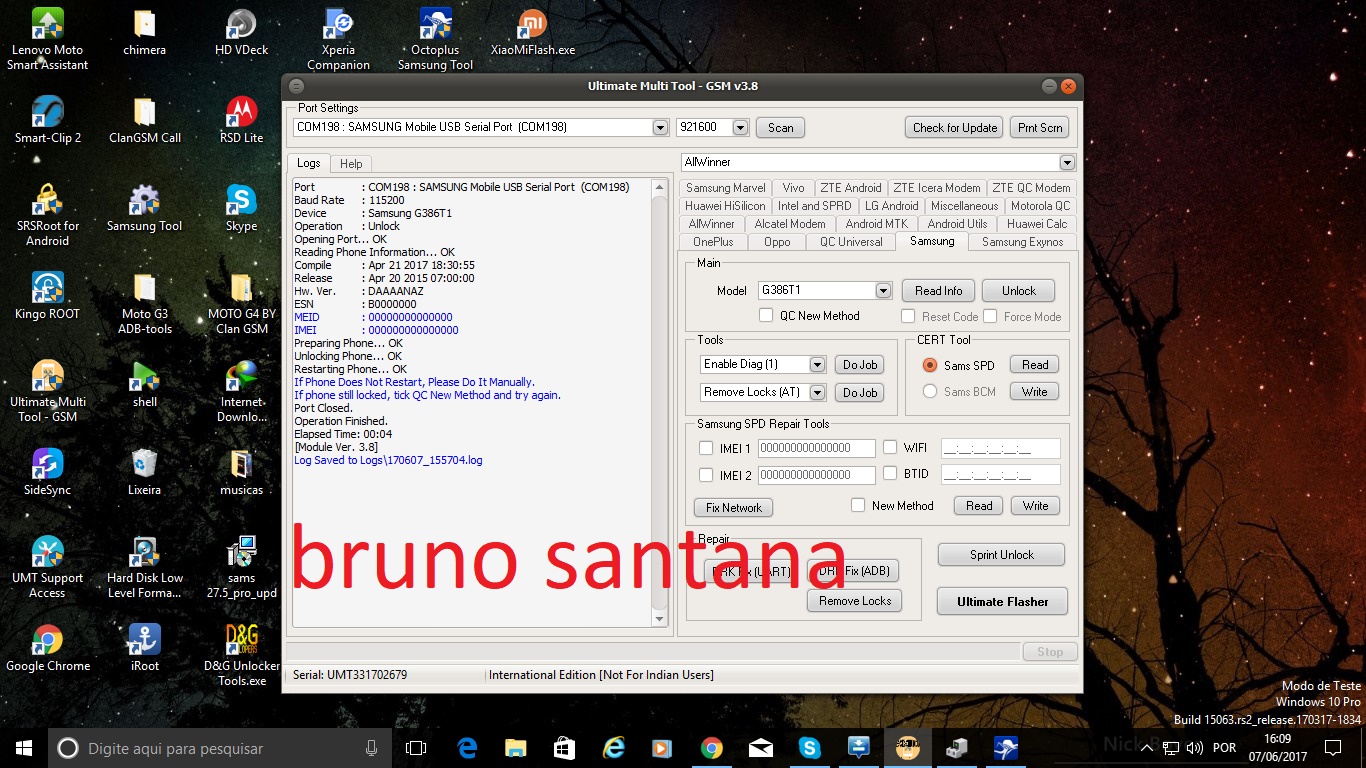Open D&G Unlocker Tools.exe icon
The width and height of the screenshot is (1366, 768).
(241, 656)
